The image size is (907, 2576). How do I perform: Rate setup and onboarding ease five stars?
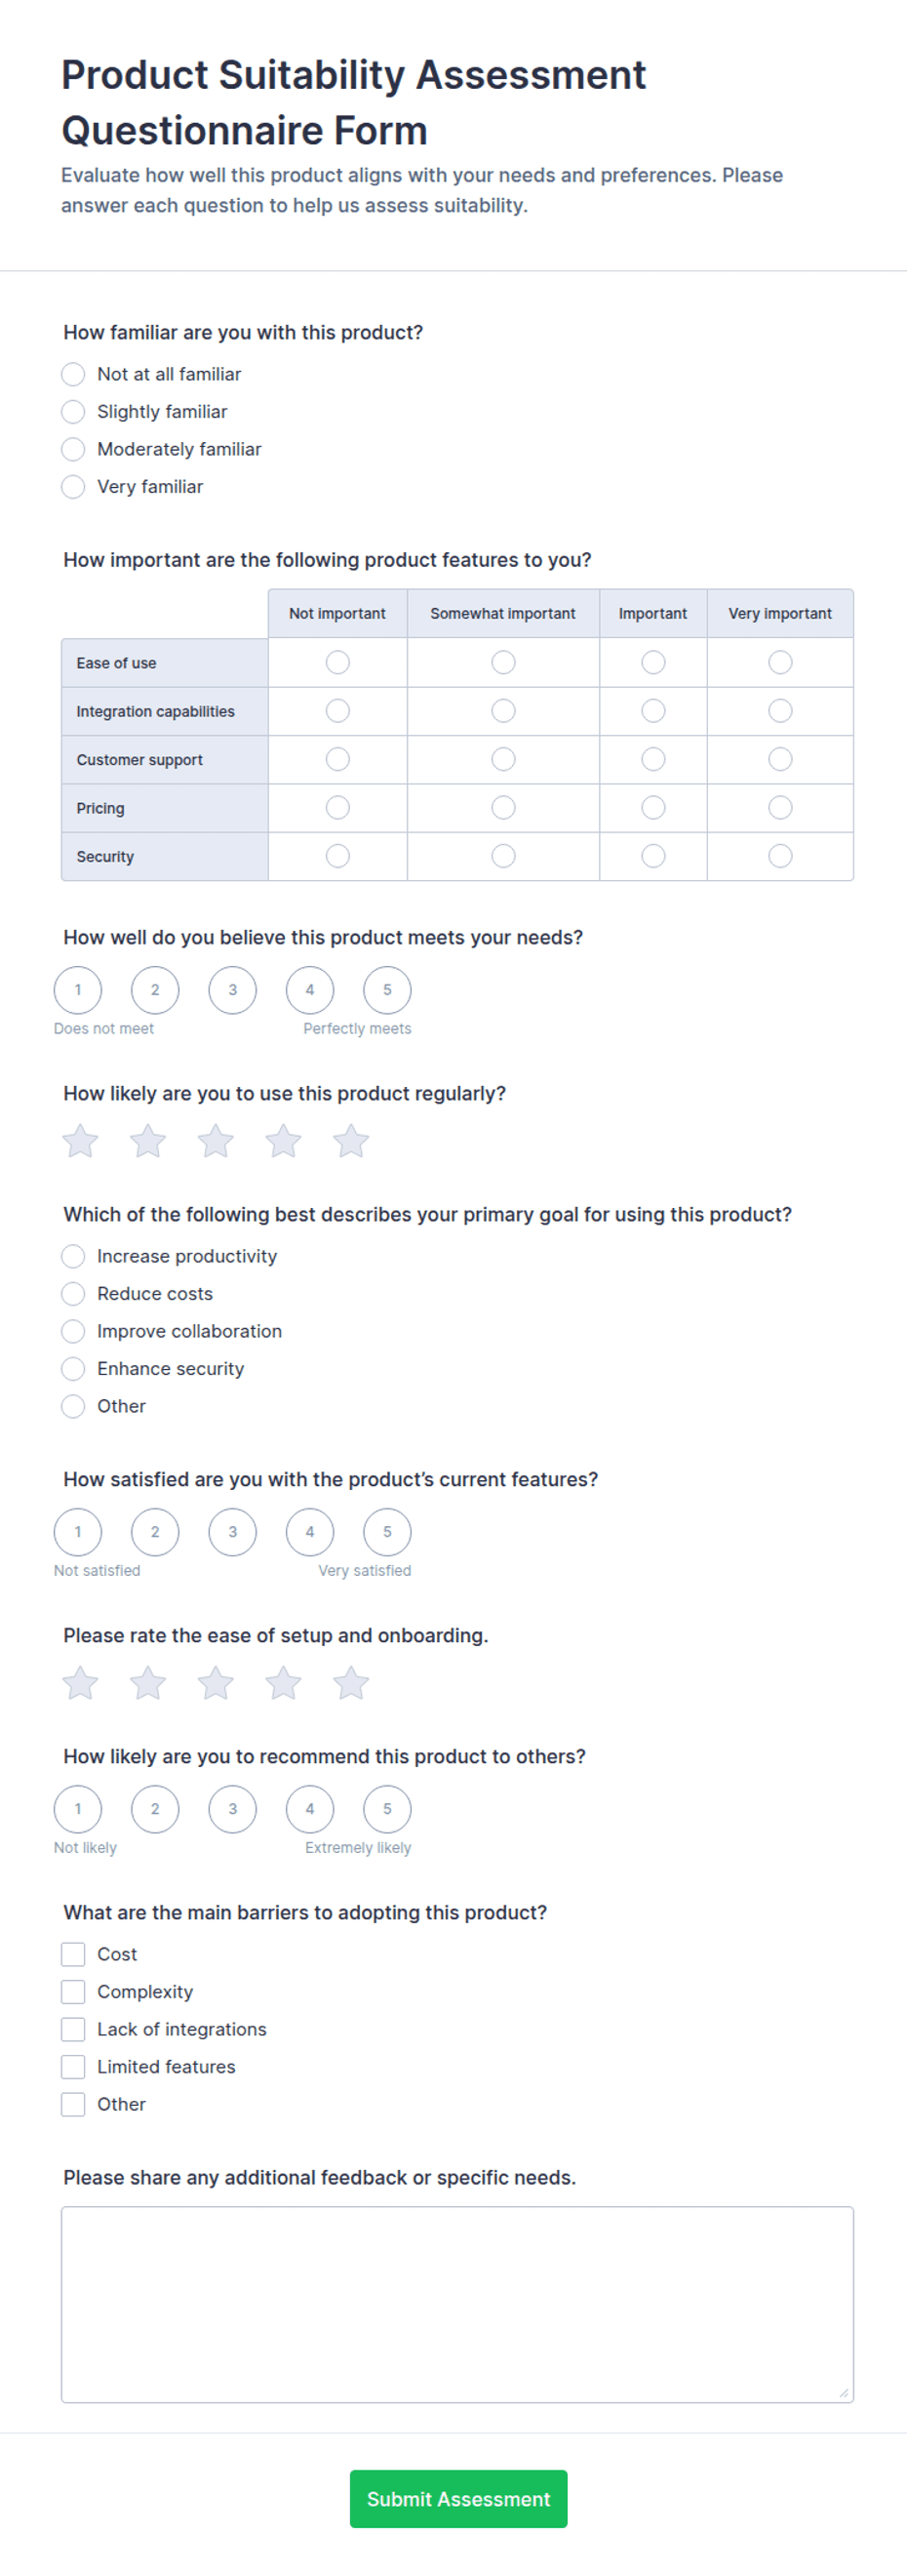click(351, 1683)
